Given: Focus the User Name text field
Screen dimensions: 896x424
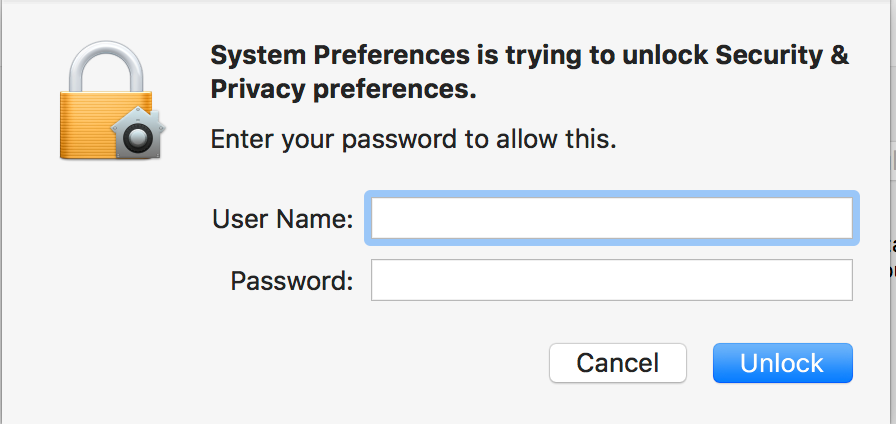Looking at the screenshot, I should coord(611,218).
